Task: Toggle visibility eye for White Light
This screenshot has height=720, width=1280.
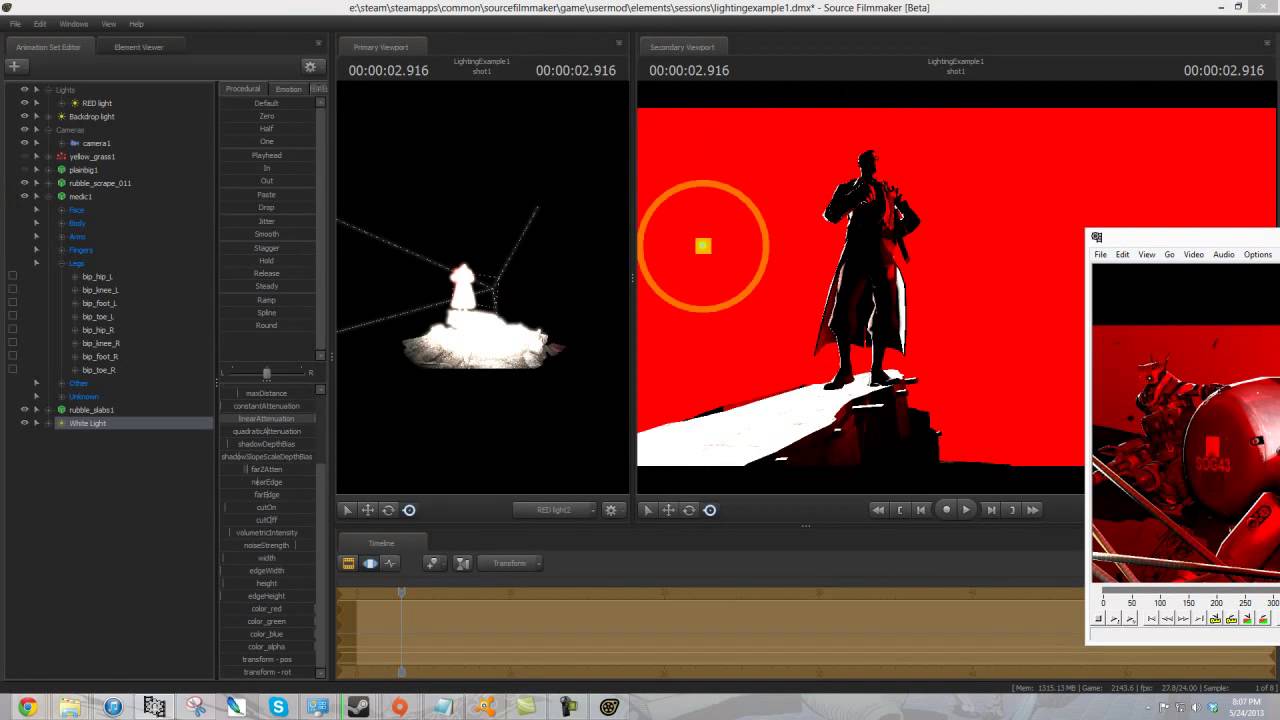Action: 24,423
